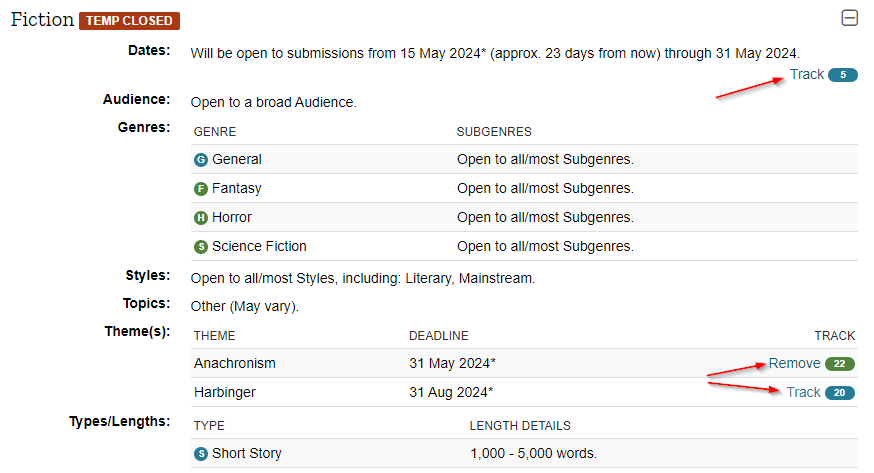This screenshot has height=473, width=874.
Task: Click the Anachronism theme name
Action: pyautogui.click(x=234, y=363)
